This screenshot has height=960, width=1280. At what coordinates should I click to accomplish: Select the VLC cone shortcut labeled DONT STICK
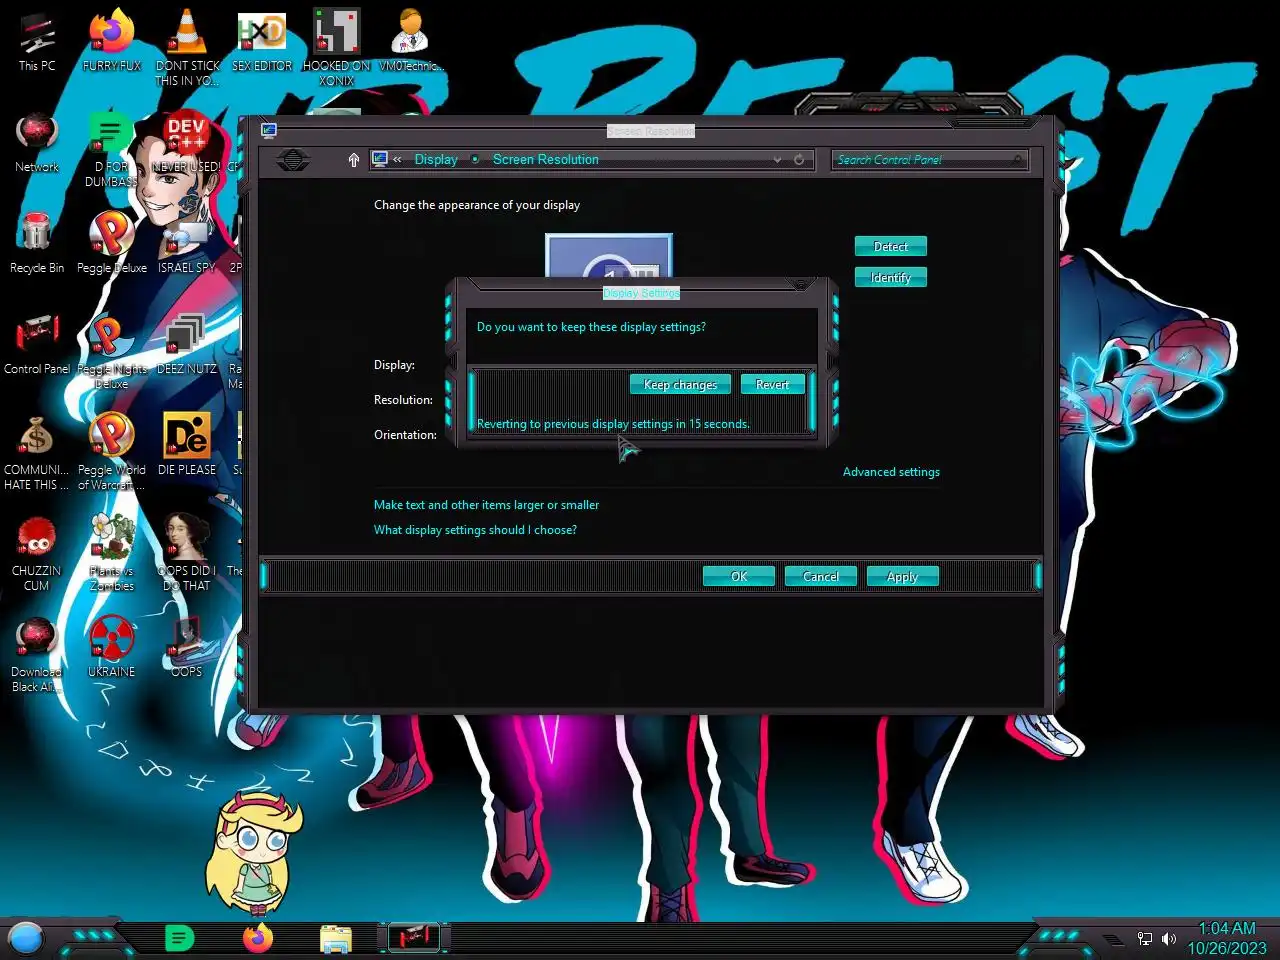click(187, 48)
